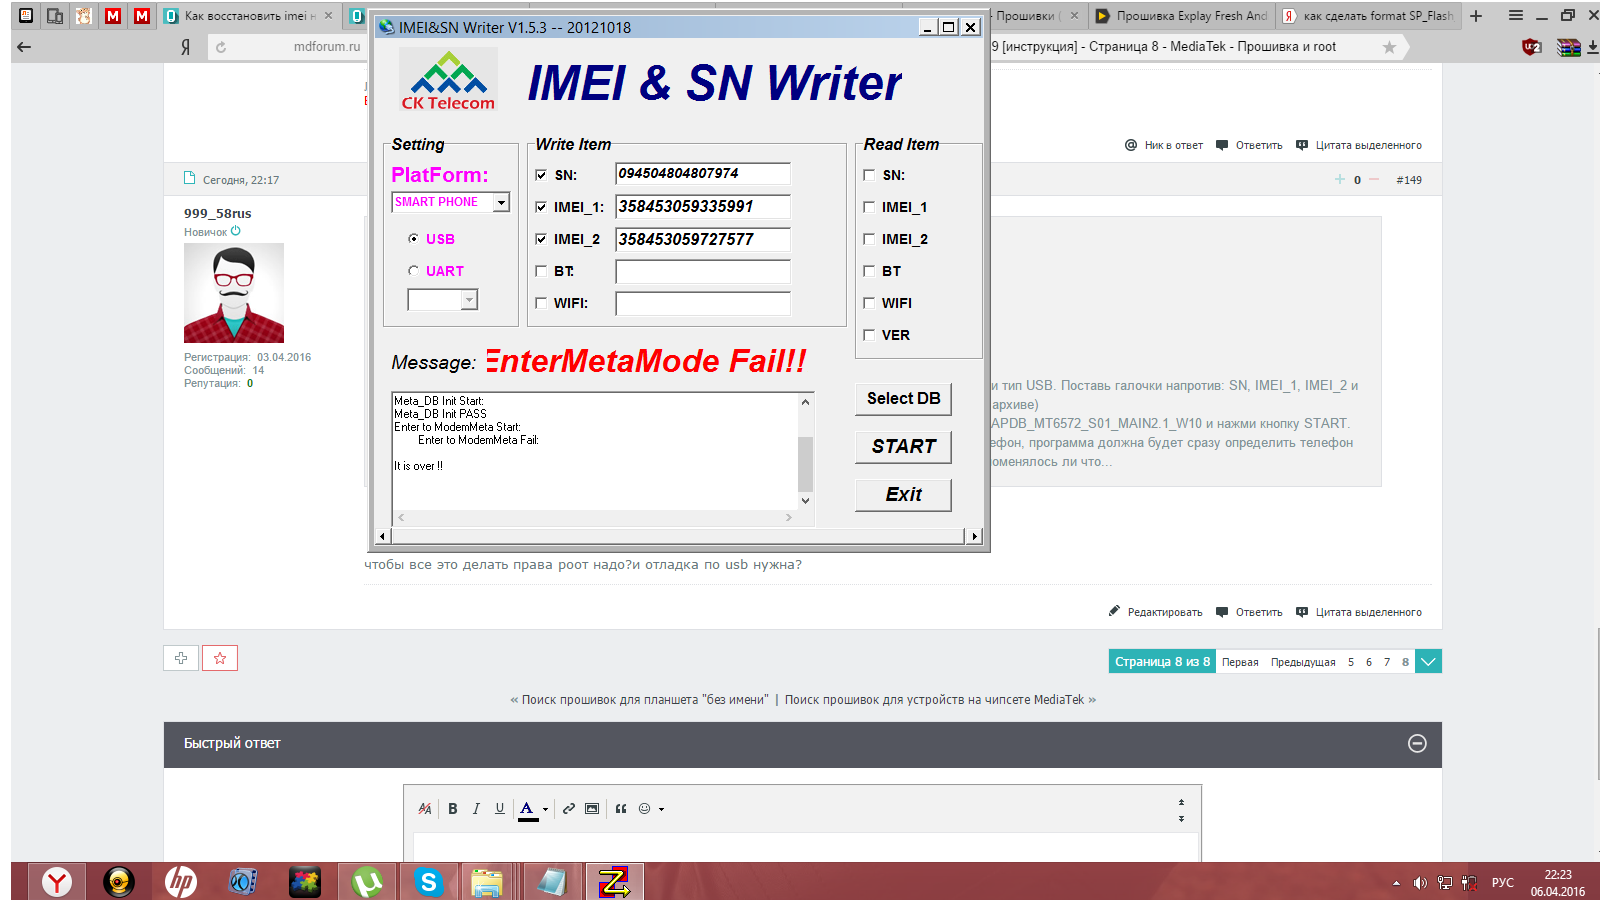
Task: Click the italic formatting icon
Action: click(476, 809)
